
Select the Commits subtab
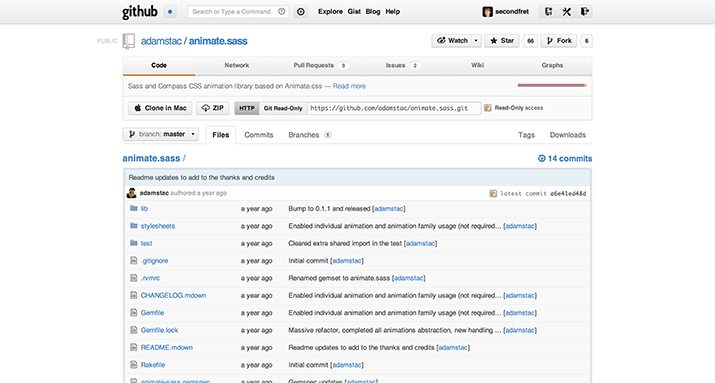(x=259, y=135)
